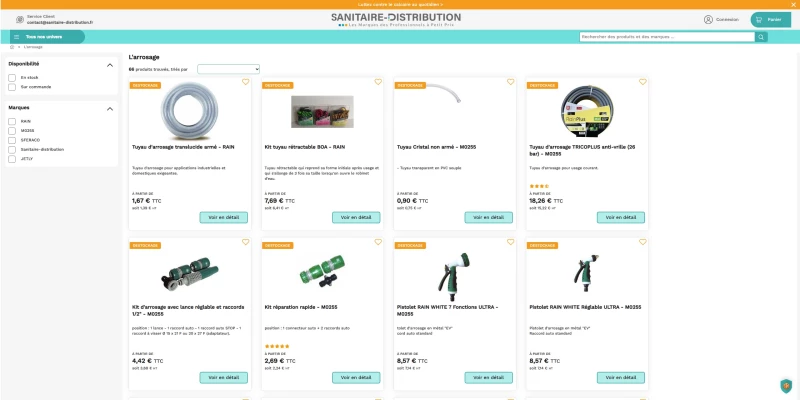Open product title Tuyau Cristal non armé – M0255
This screenshot has width=800, height=400.
(436, 147)
